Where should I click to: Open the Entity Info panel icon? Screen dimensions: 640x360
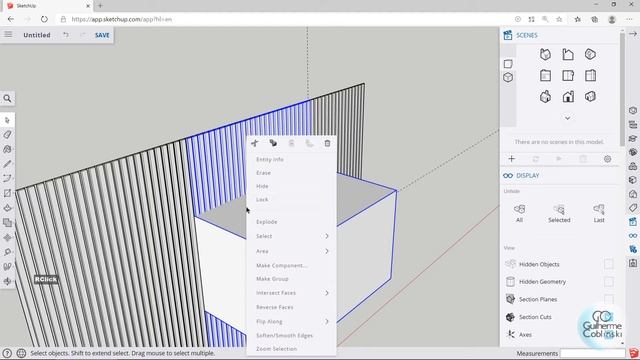[x=633, y=110]
